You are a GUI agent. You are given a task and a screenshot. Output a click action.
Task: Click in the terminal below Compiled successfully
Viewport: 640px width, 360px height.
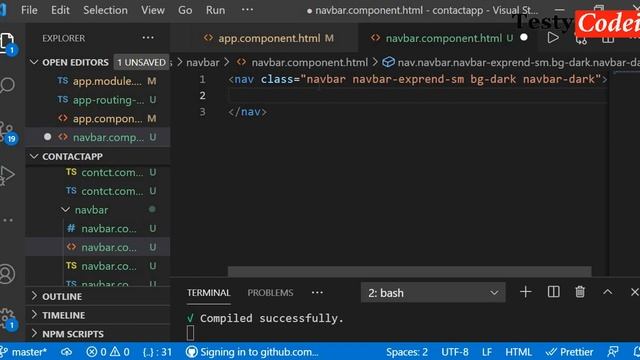tap(191, 333)
